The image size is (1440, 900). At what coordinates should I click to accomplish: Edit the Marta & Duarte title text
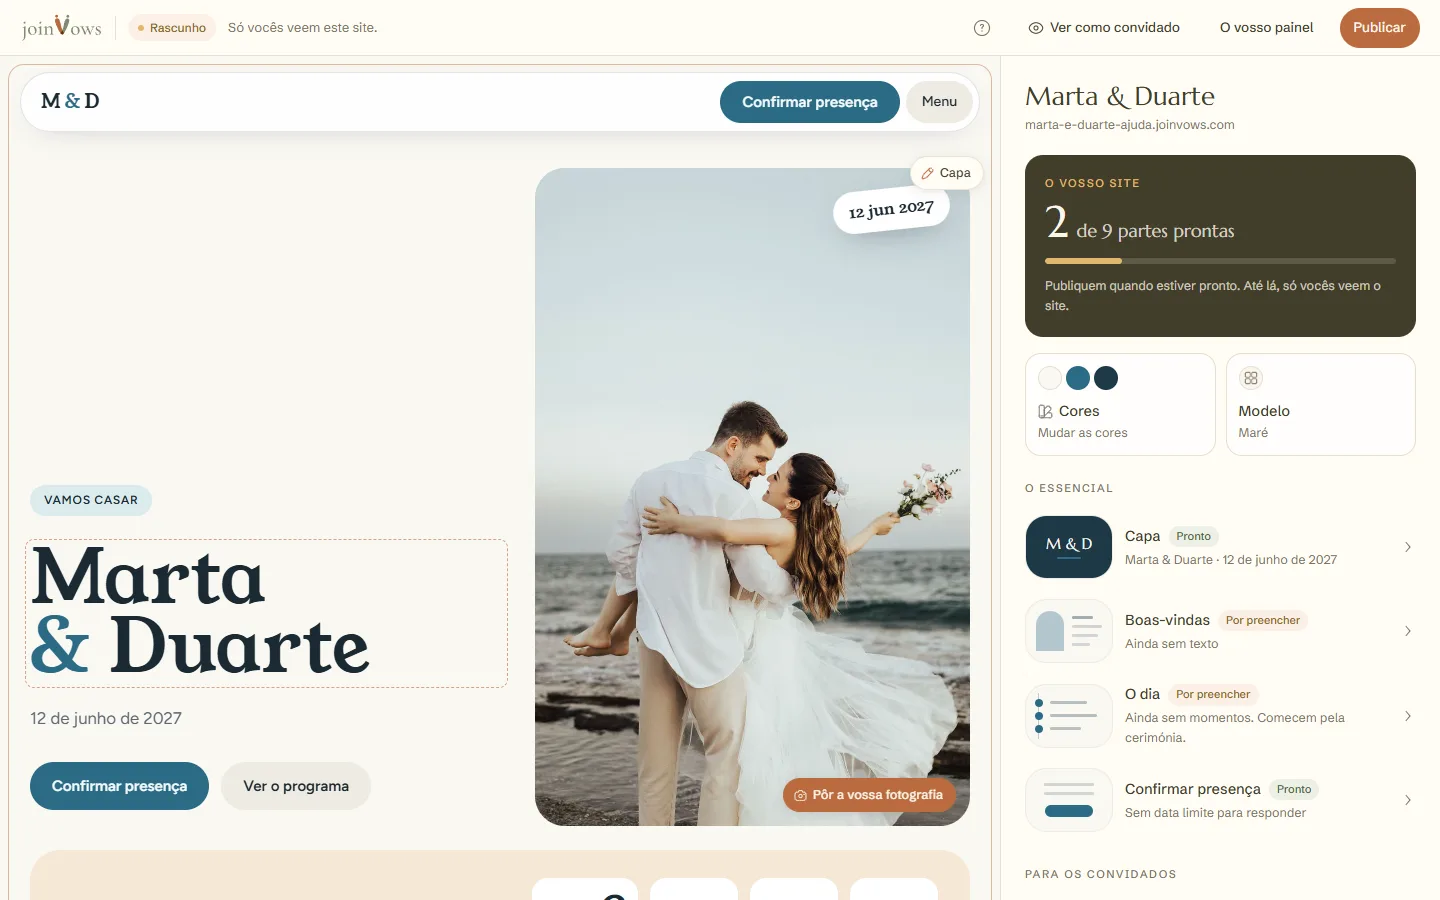click(x=266, y=613)
